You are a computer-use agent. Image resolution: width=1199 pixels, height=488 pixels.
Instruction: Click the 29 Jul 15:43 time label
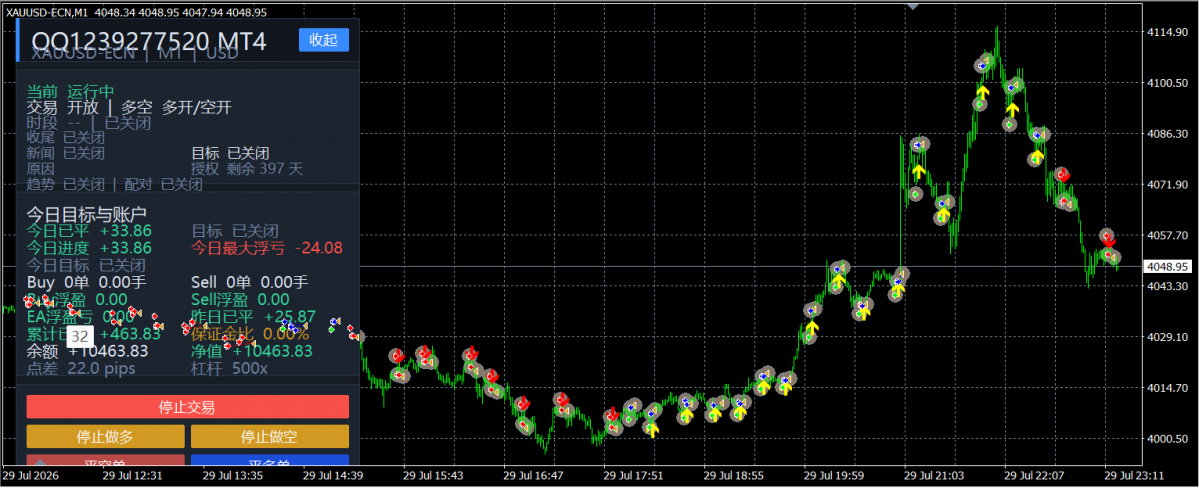[x=433, y=475]
